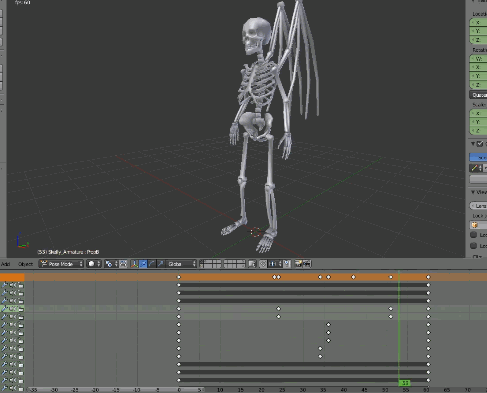Click the Scale Y field
The width and height of the screenshot is (487, 393).
coord(478,122)
